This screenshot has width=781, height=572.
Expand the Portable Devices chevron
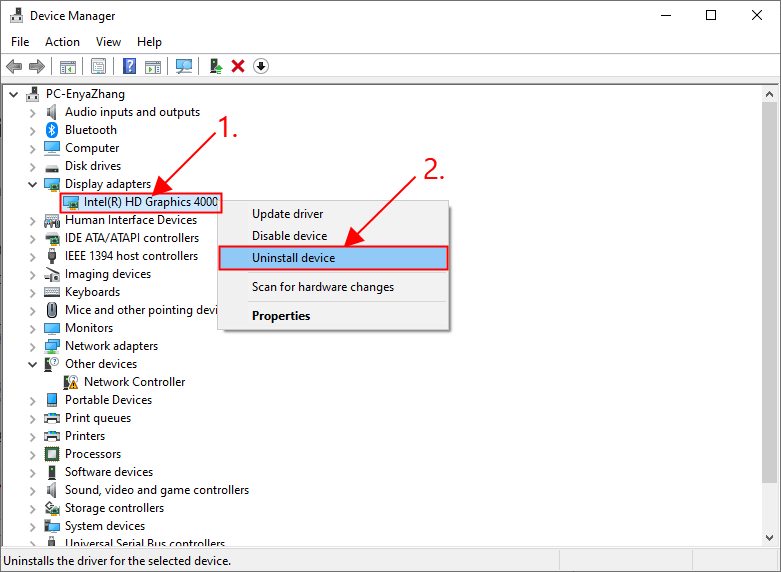32,400
